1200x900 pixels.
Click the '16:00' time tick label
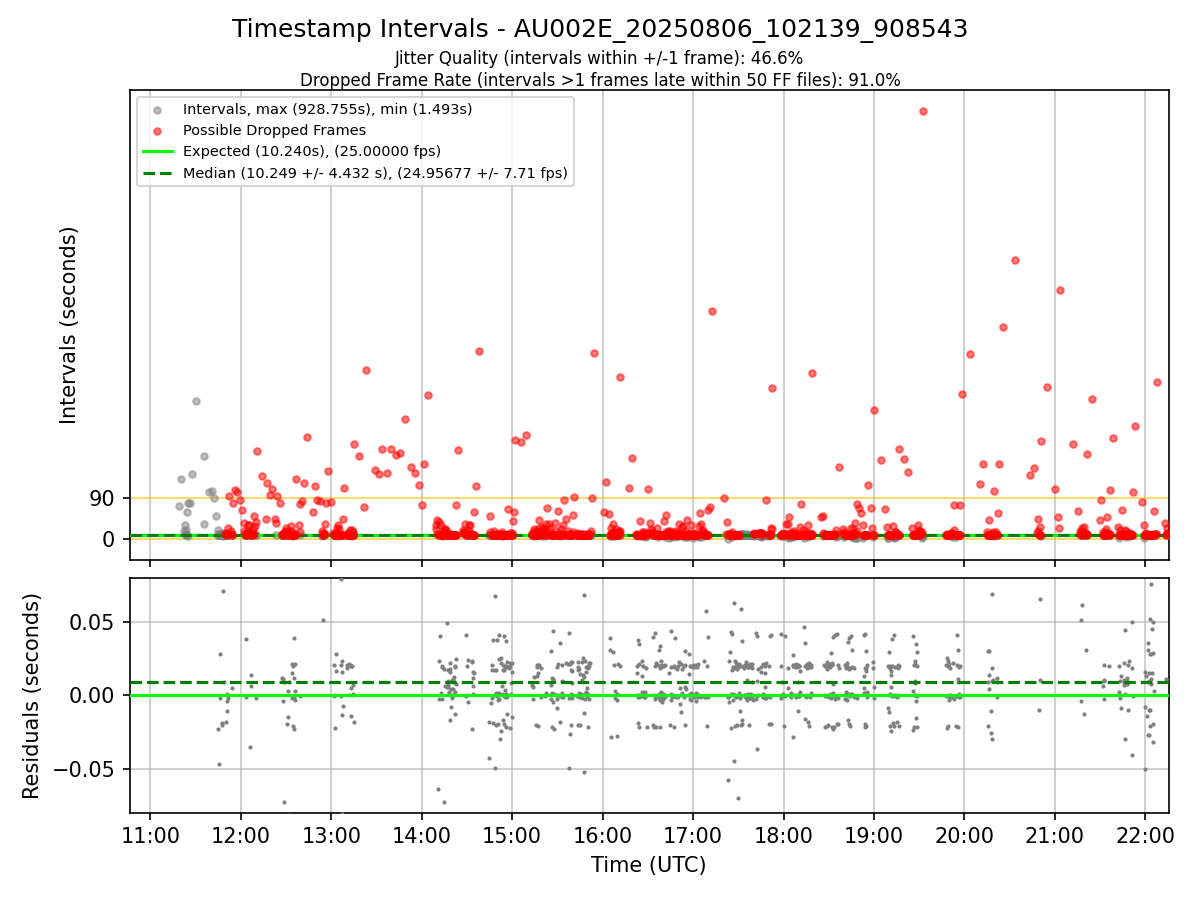[x=603, y=834]
